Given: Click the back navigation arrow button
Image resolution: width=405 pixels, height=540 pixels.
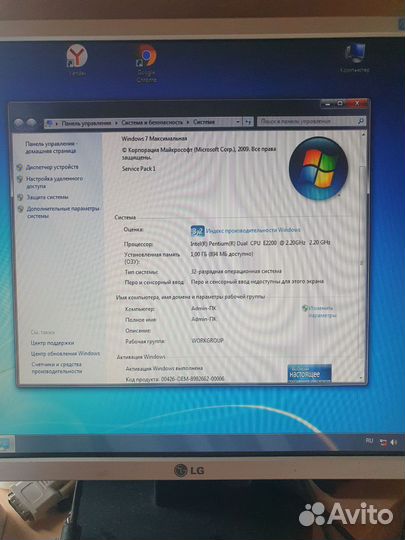Looking at the screenshot, I should click(x=19, y=123).
